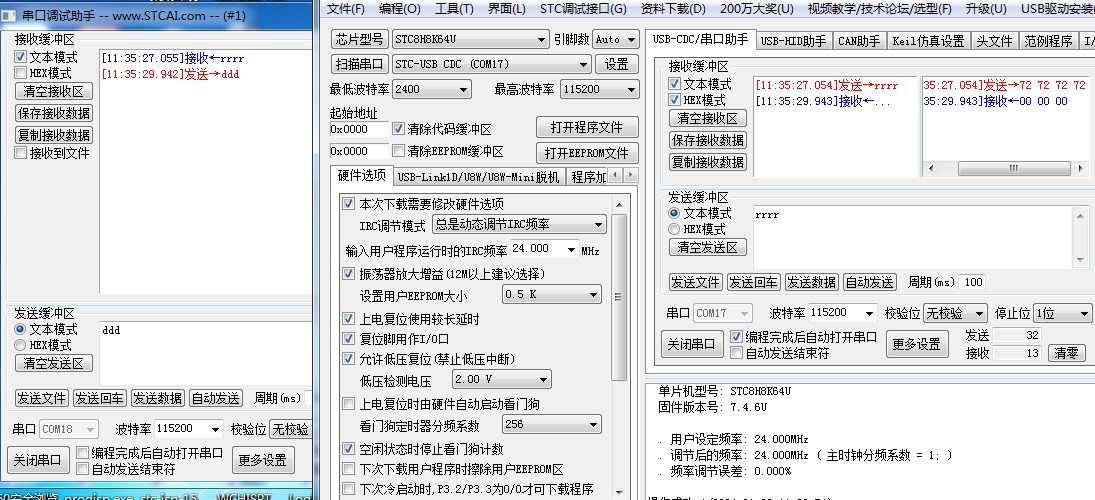Open 最低波特率 2400 dropdown
This screenshot has width=1095, height=500.
[432, 89]
